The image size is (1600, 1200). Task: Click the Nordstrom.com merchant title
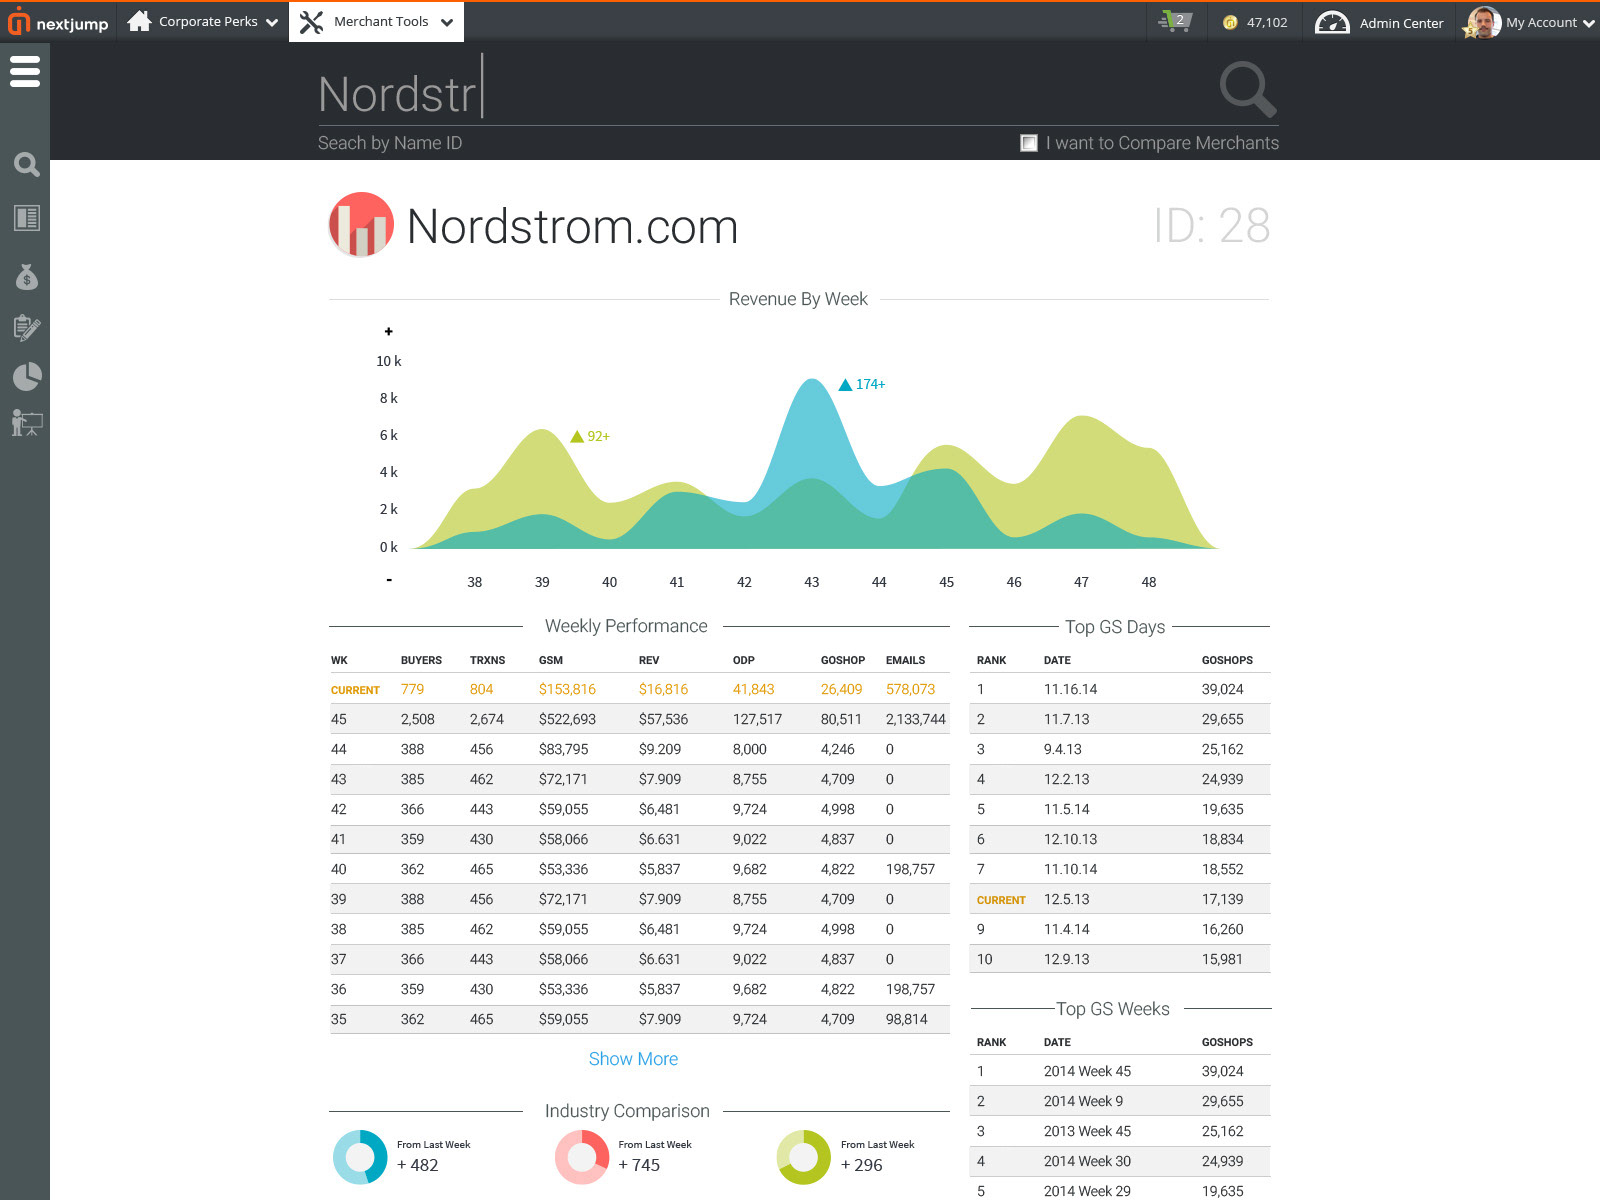[573, 226]
